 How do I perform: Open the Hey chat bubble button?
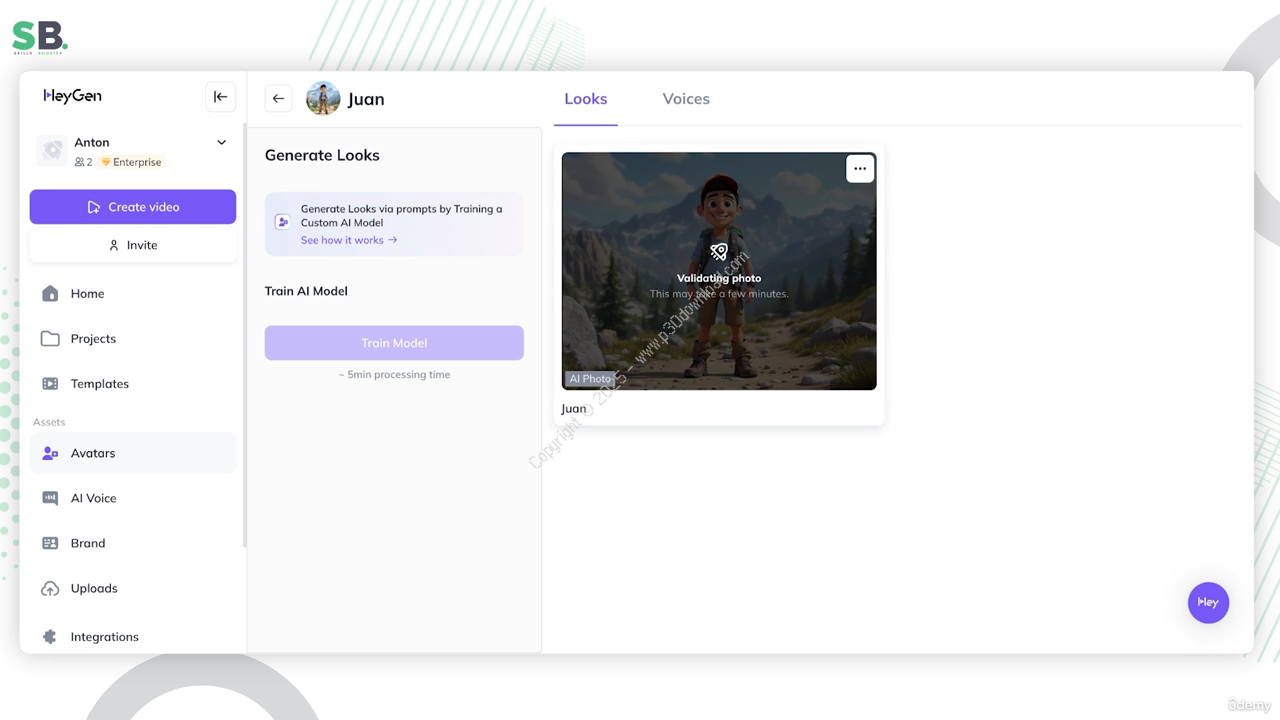click(x=1208, y=602)
